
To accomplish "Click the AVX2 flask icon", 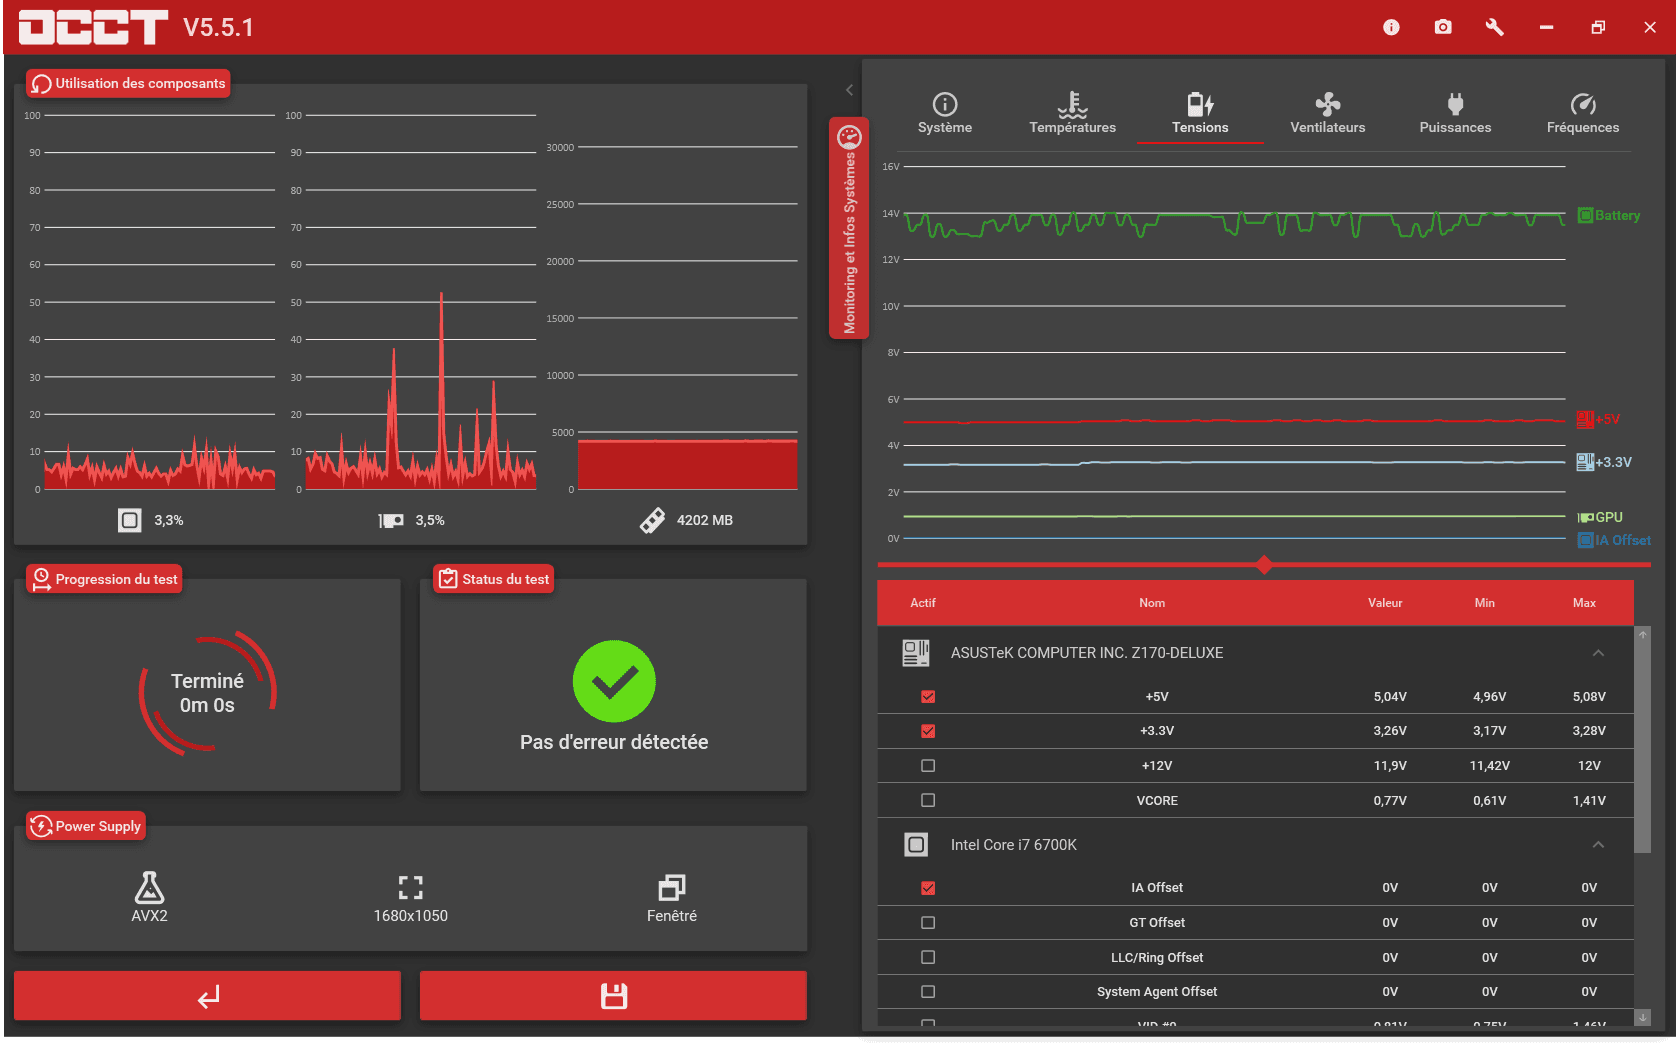I will click(x=149, y=887).
